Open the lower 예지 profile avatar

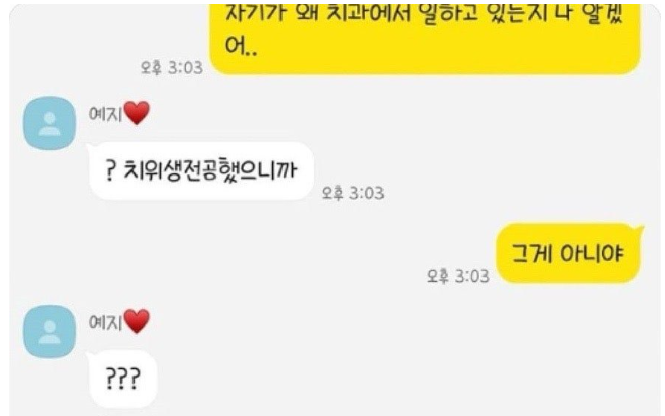pyautogui.click(x=49, y=331)
